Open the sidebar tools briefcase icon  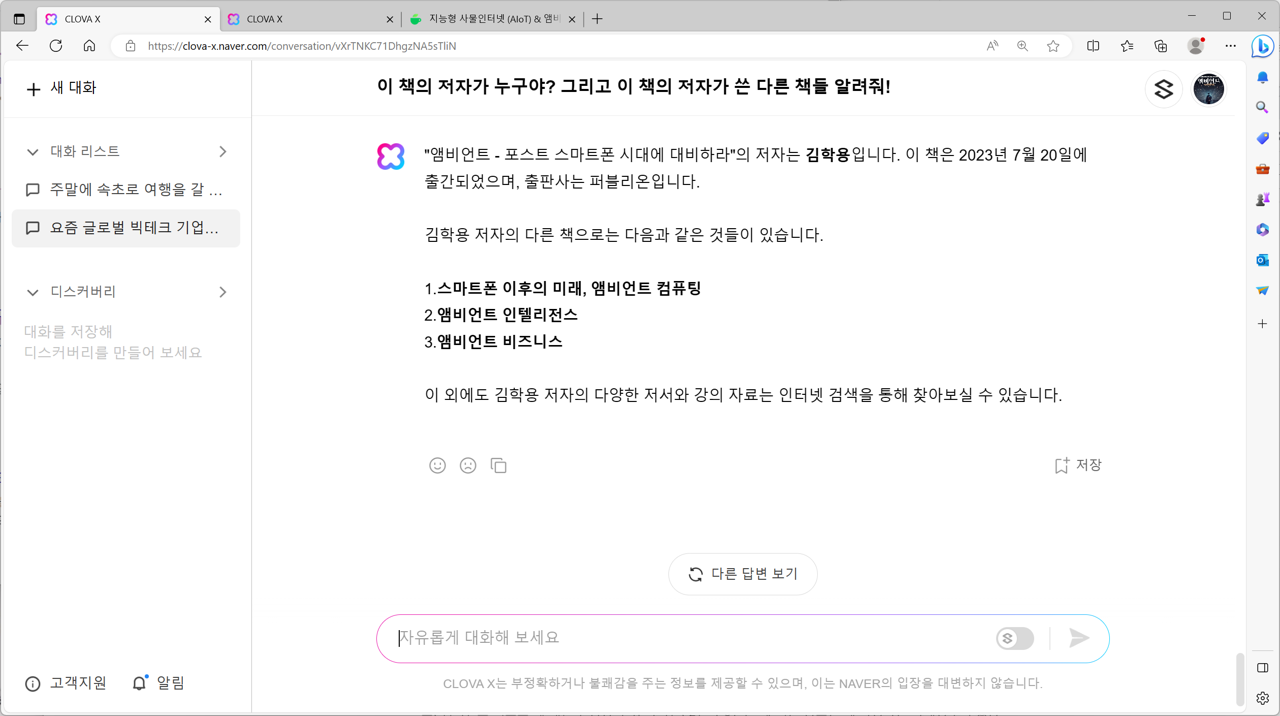[x=1262, y=169]
